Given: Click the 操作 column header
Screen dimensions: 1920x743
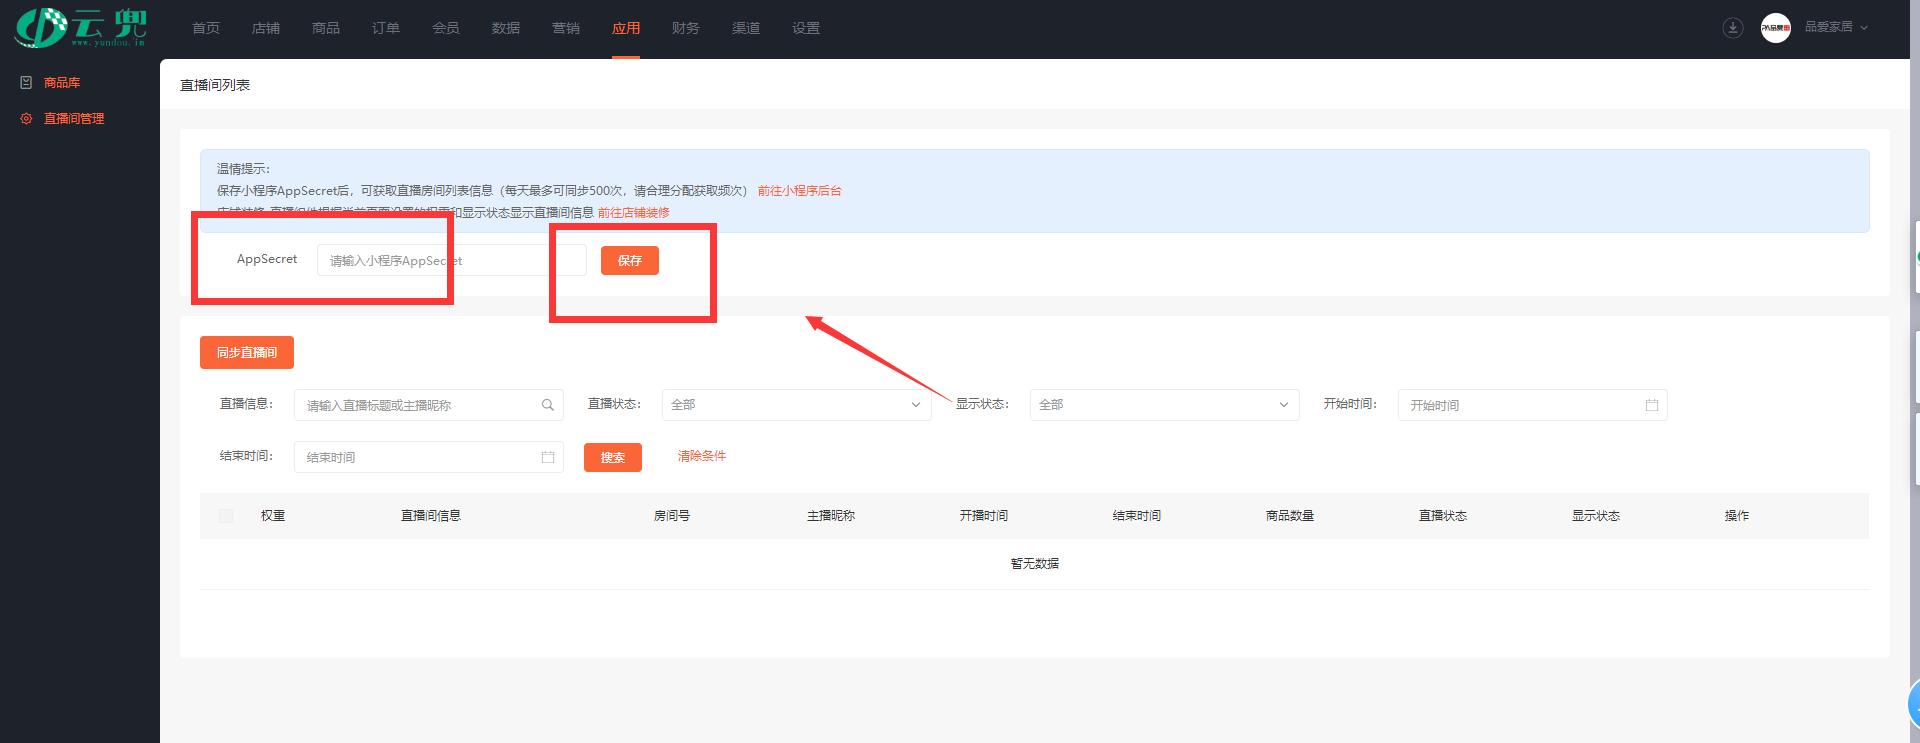Looking at the screenshot, I should click(x=1737, y=516).
